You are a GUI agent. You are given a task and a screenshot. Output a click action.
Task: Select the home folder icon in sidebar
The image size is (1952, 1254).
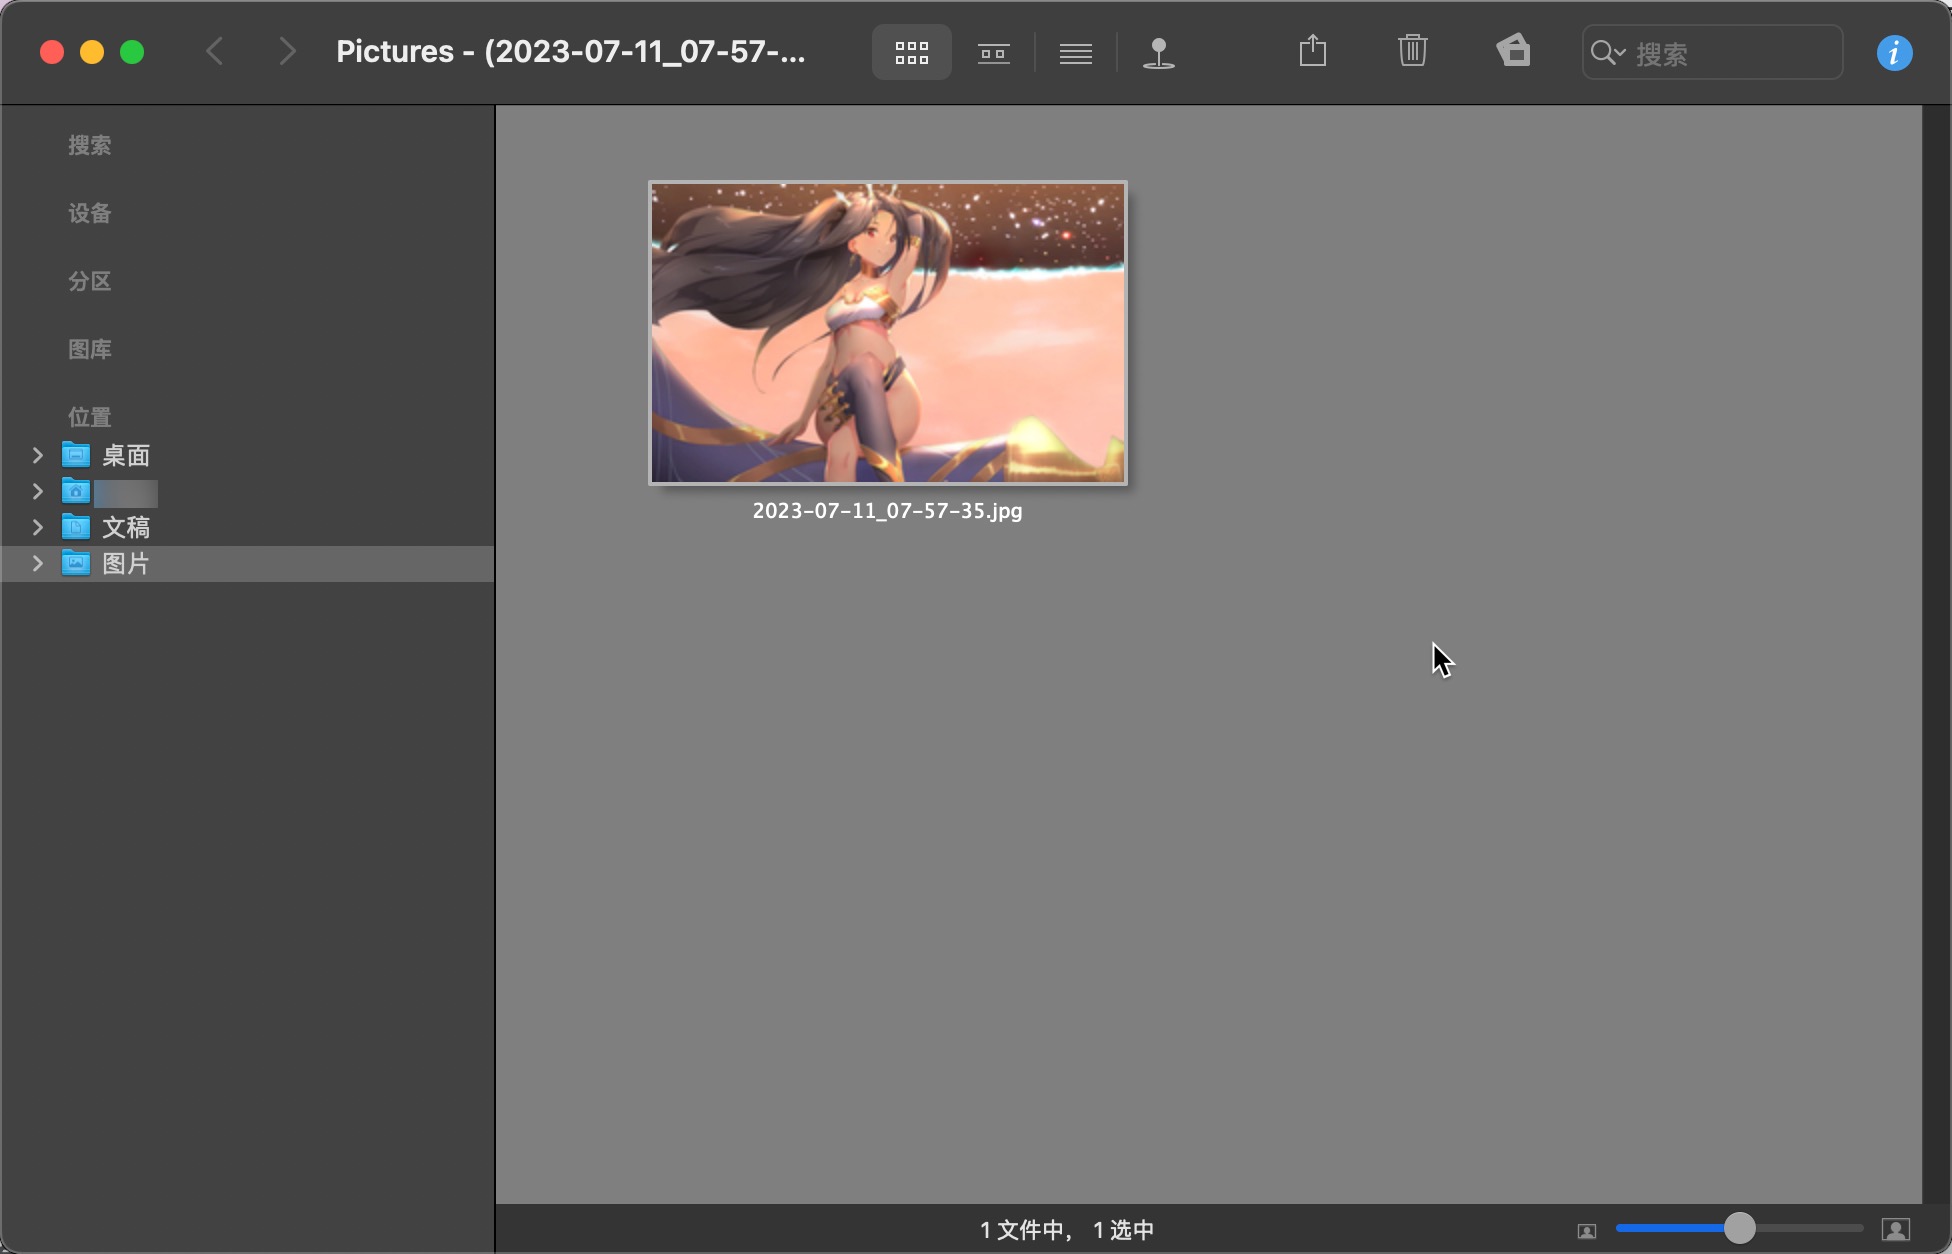[76, 492]
